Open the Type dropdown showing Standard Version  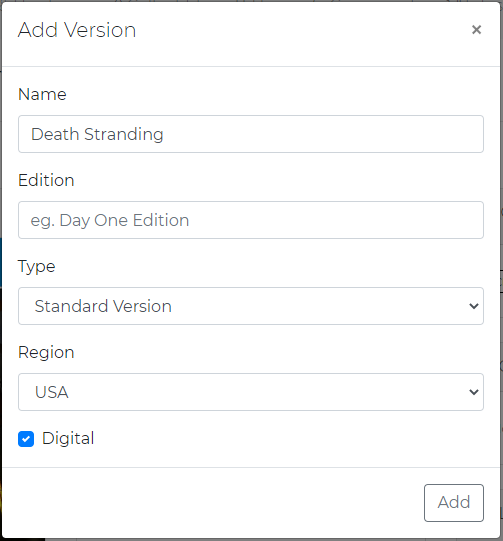point(251,306)
